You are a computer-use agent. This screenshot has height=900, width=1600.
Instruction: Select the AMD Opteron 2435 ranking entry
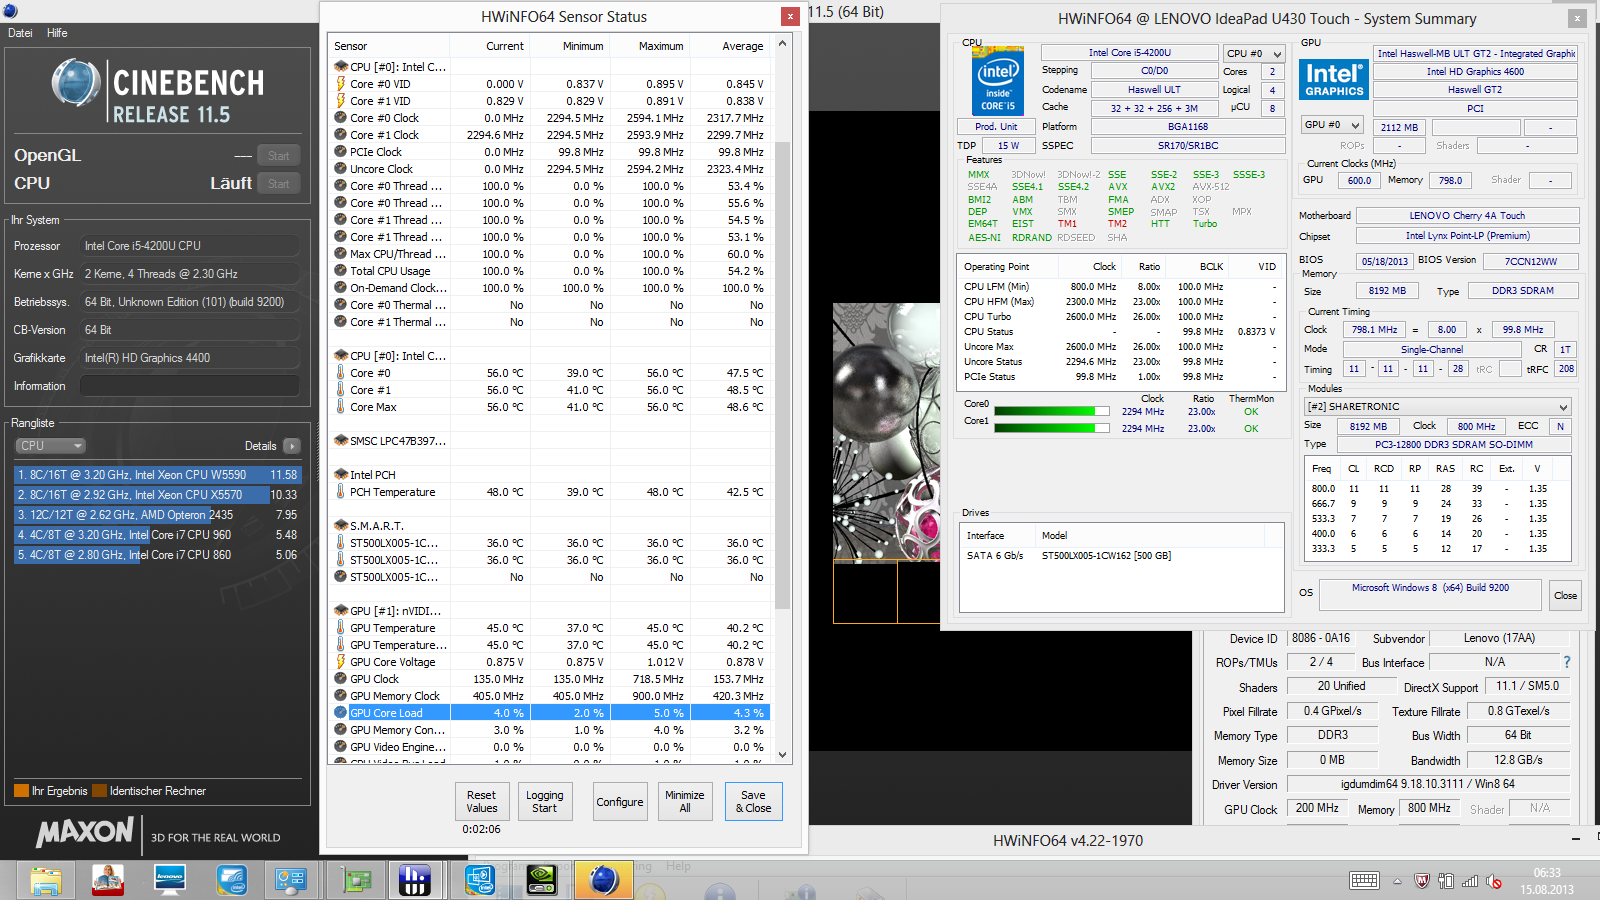[157, 515]
